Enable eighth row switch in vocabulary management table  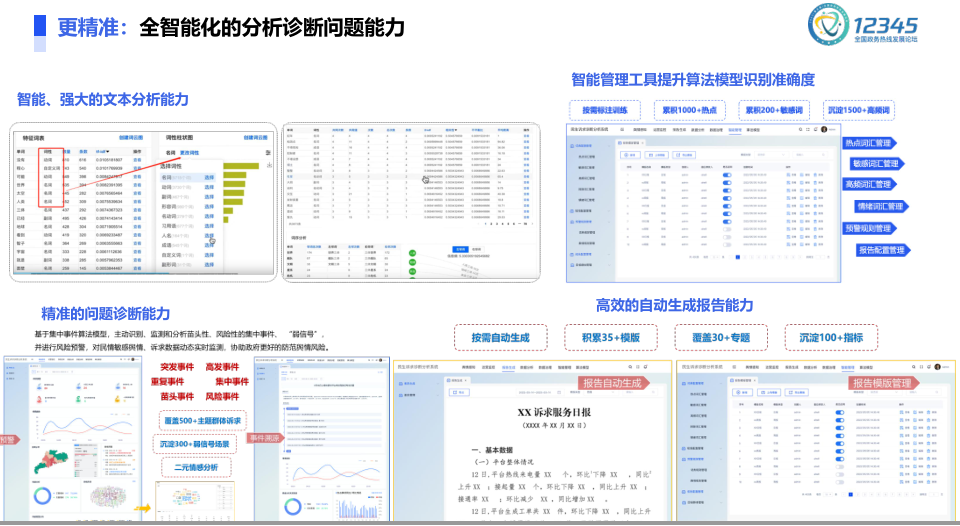click(x=727, y=229)
